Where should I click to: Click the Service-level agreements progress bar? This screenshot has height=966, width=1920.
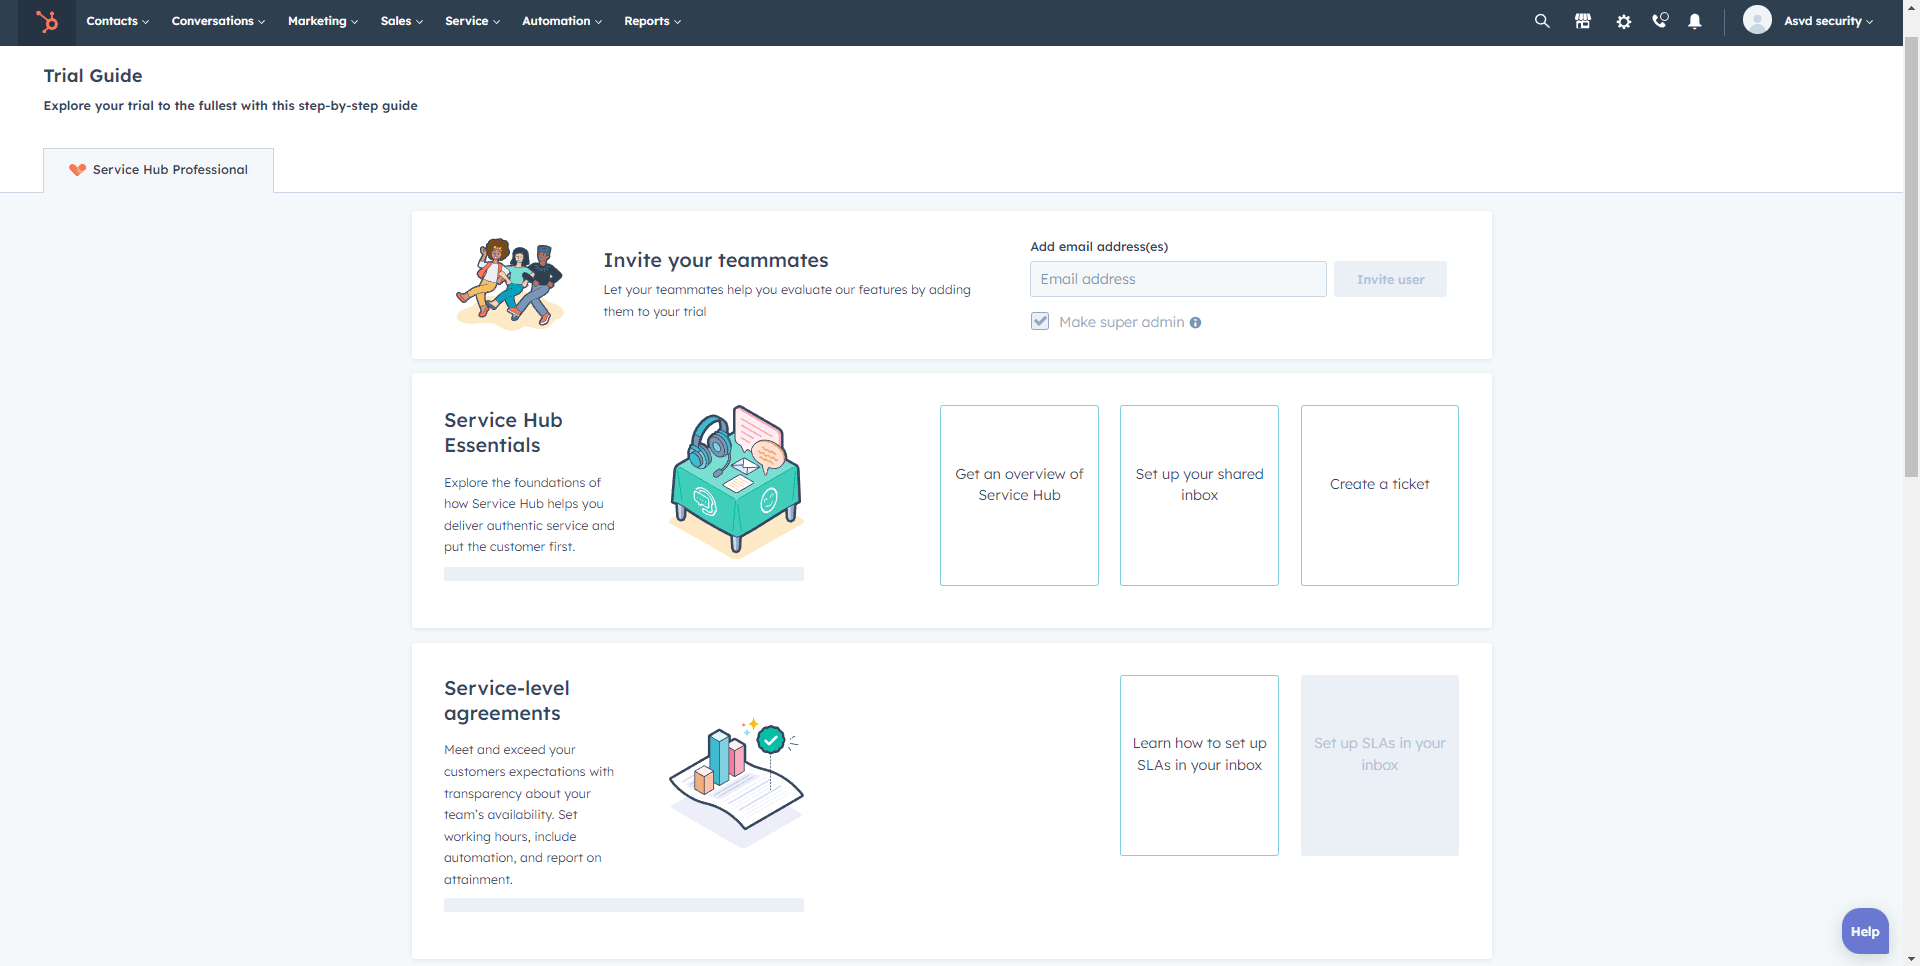[624, 905]
